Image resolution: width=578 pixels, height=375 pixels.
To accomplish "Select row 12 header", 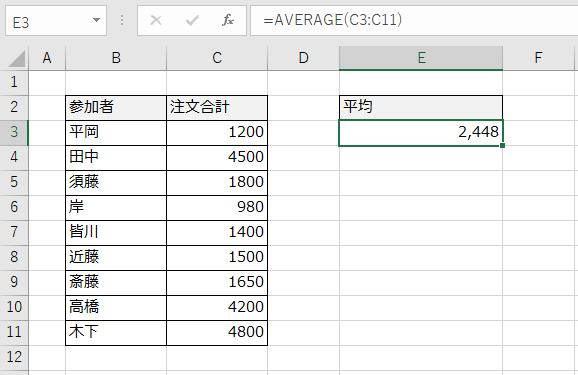I will [14, 357].
